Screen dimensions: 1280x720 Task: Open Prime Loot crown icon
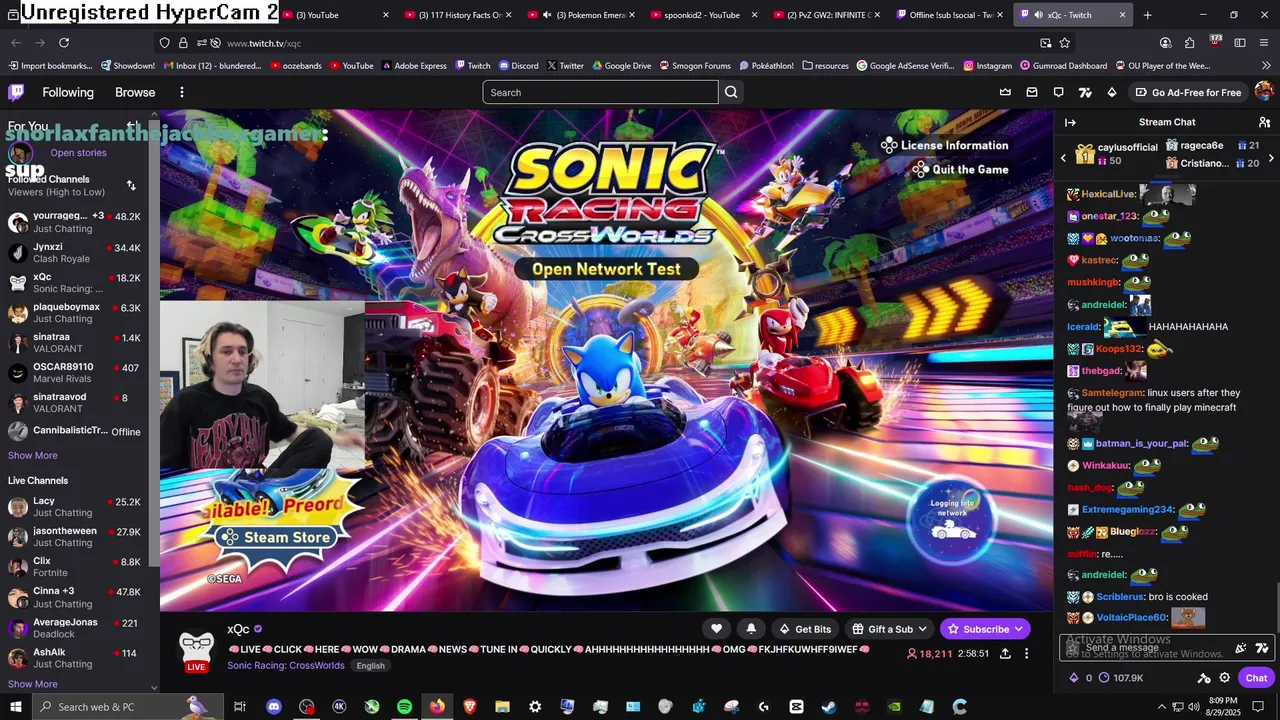point(1005,92)
